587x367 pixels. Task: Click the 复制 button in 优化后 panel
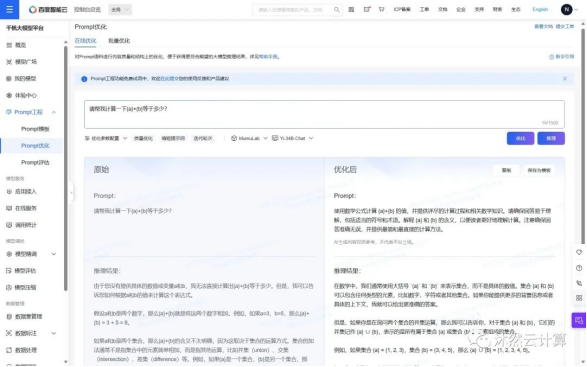click(506, 170)
